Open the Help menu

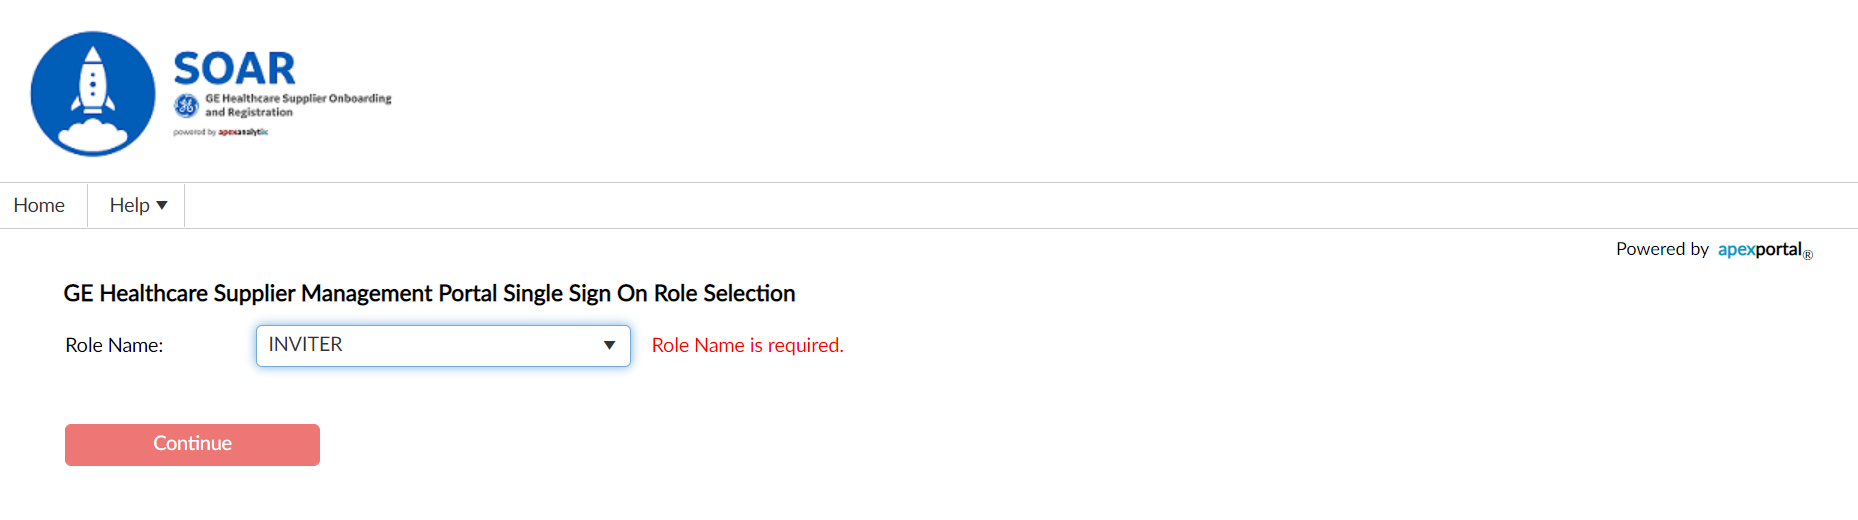[x=129, y=205]
